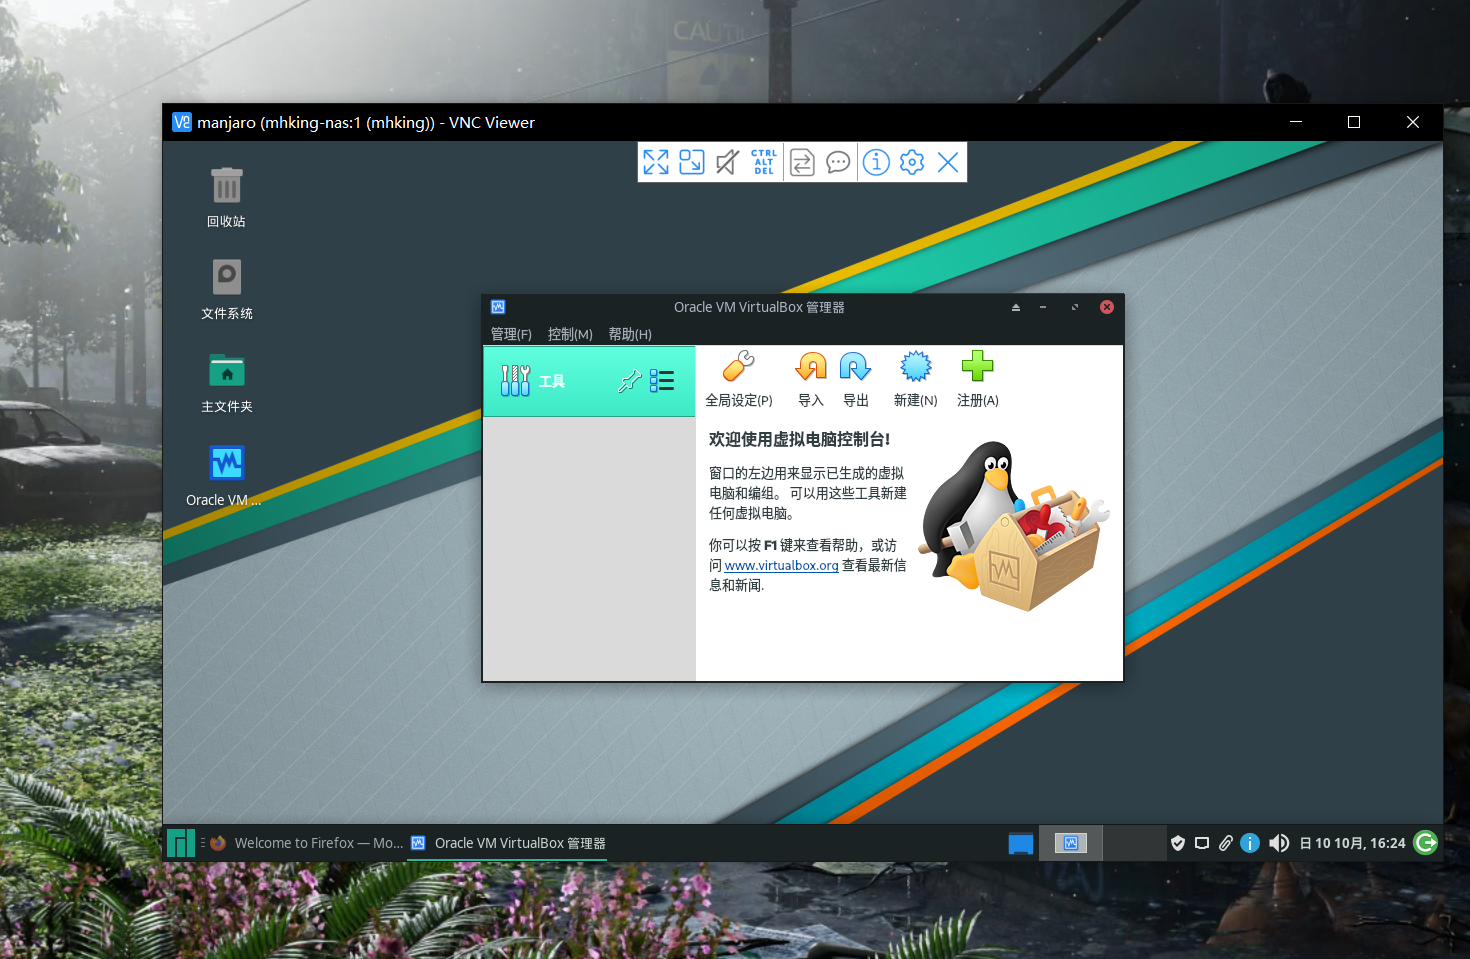Send Ctrl+Alt+Del via VNC toolbar
This screenshot has height=959, width=1470.
[763, 162]
